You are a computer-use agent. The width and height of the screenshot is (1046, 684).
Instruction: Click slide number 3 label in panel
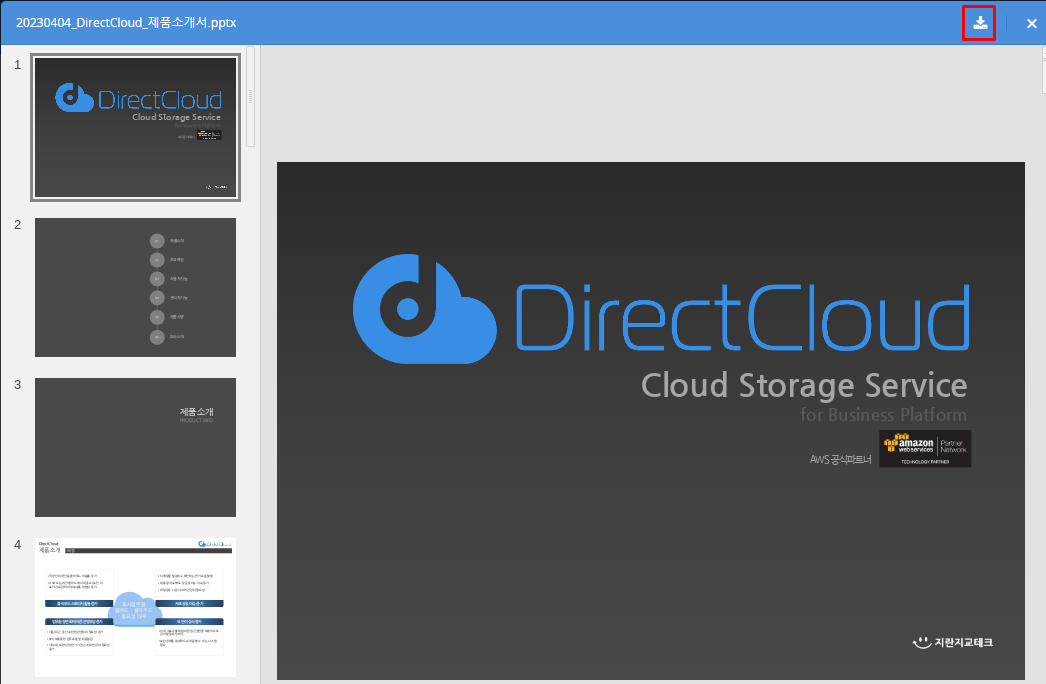(17, 385)
